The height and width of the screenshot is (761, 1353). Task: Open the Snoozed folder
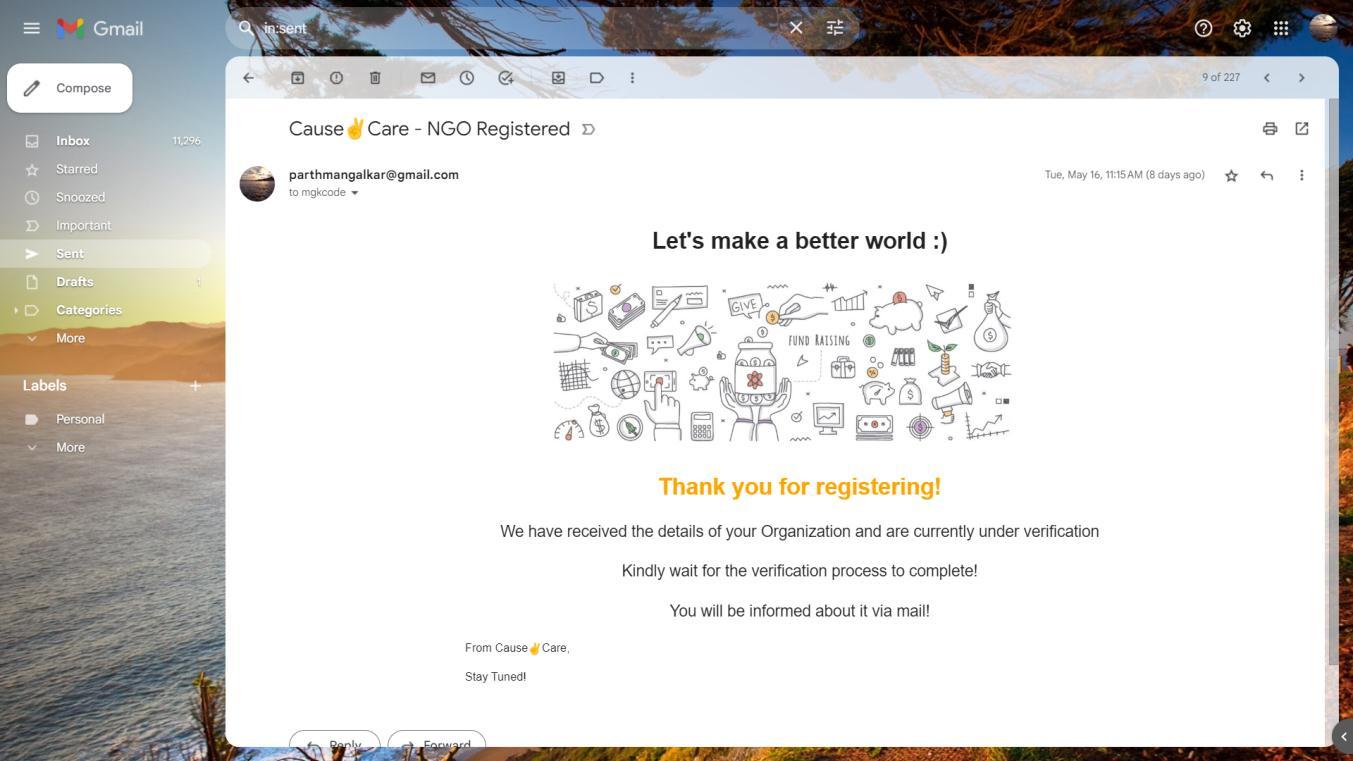tap(106, 197)
